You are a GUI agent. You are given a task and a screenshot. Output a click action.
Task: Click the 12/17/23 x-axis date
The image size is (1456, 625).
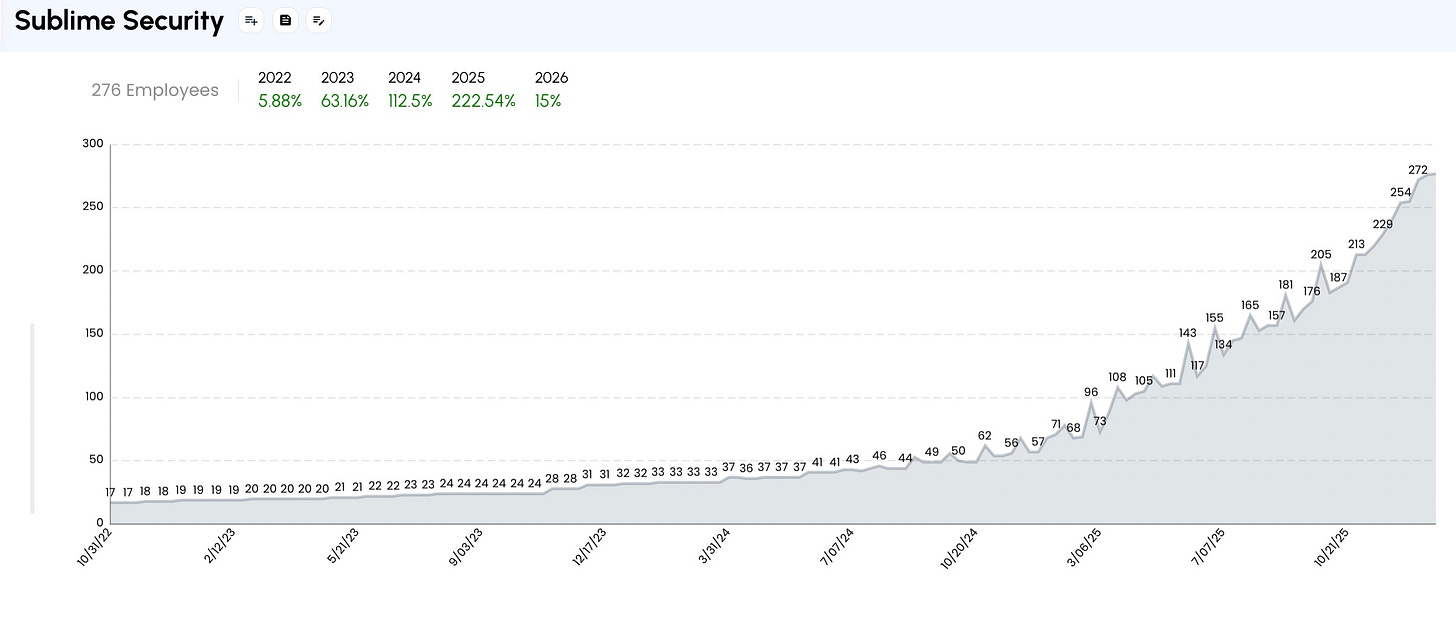(591, 548)
